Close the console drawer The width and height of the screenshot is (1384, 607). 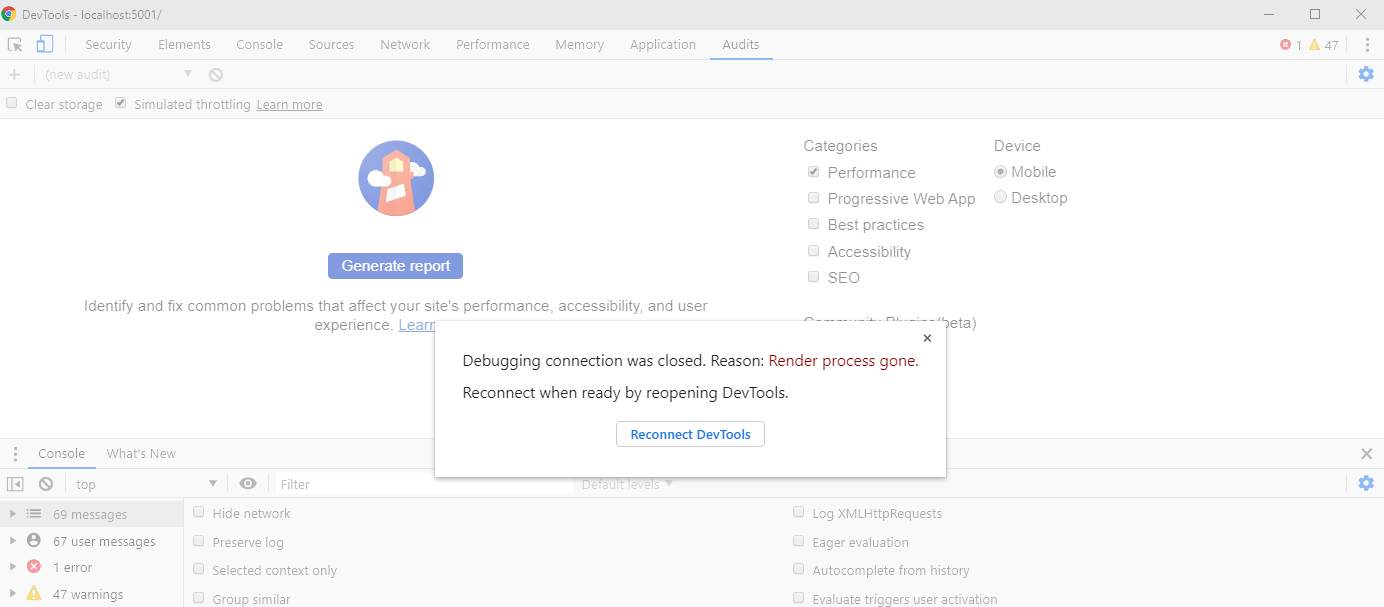tap(1367, 454)
